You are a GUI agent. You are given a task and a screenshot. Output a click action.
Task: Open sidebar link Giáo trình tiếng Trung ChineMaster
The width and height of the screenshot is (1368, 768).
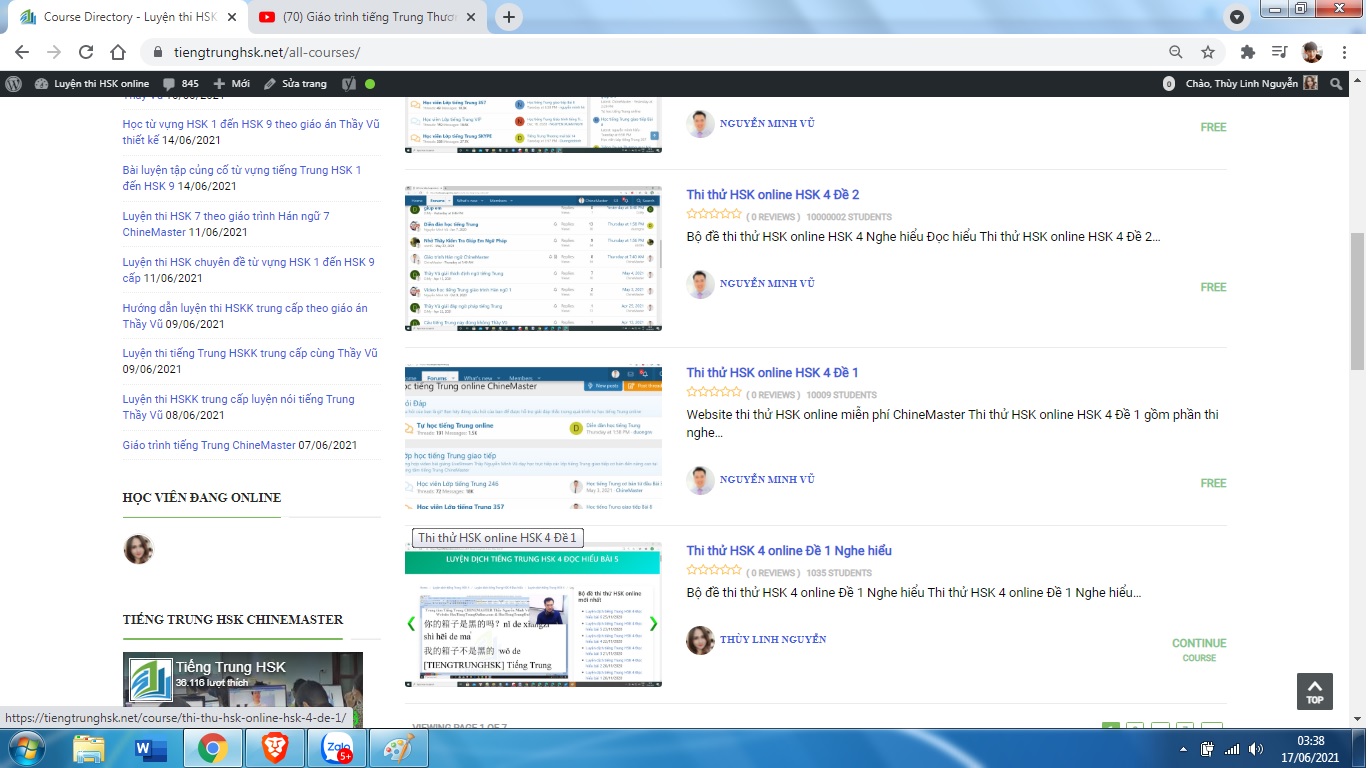pos(209,446)
